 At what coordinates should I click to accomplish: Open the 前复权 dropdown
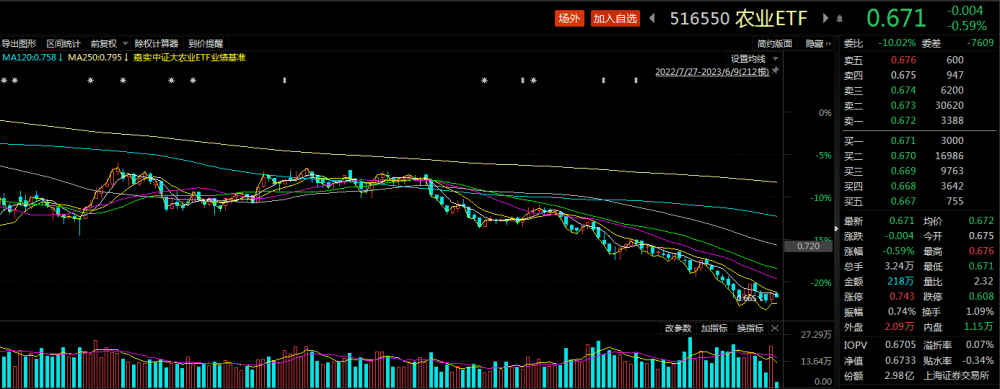108,44
